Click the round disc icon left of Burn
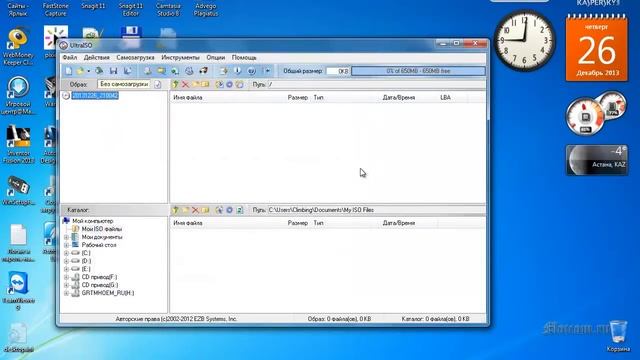Image resolution: width=640 pixels, height=360 pixels. [189, 71]
